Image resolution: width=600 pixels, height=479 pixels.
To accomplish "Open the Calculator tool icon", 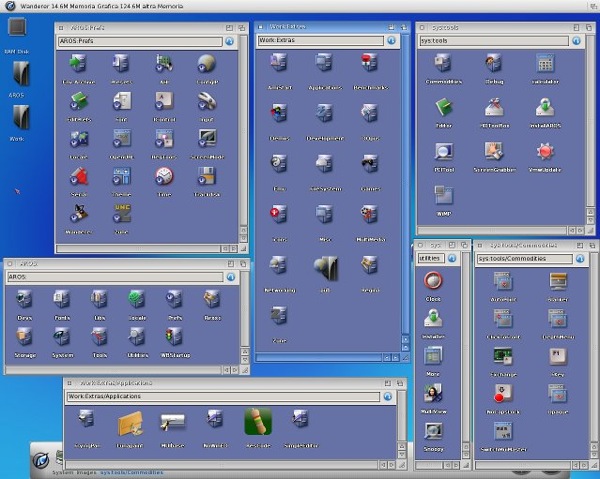I will pyautogui.click(x=545, y=64).
